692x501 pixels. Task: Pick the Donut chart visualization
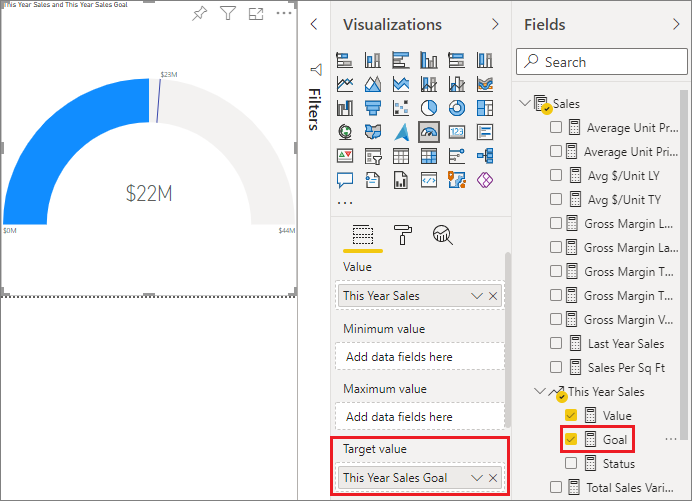coord(457,108)
